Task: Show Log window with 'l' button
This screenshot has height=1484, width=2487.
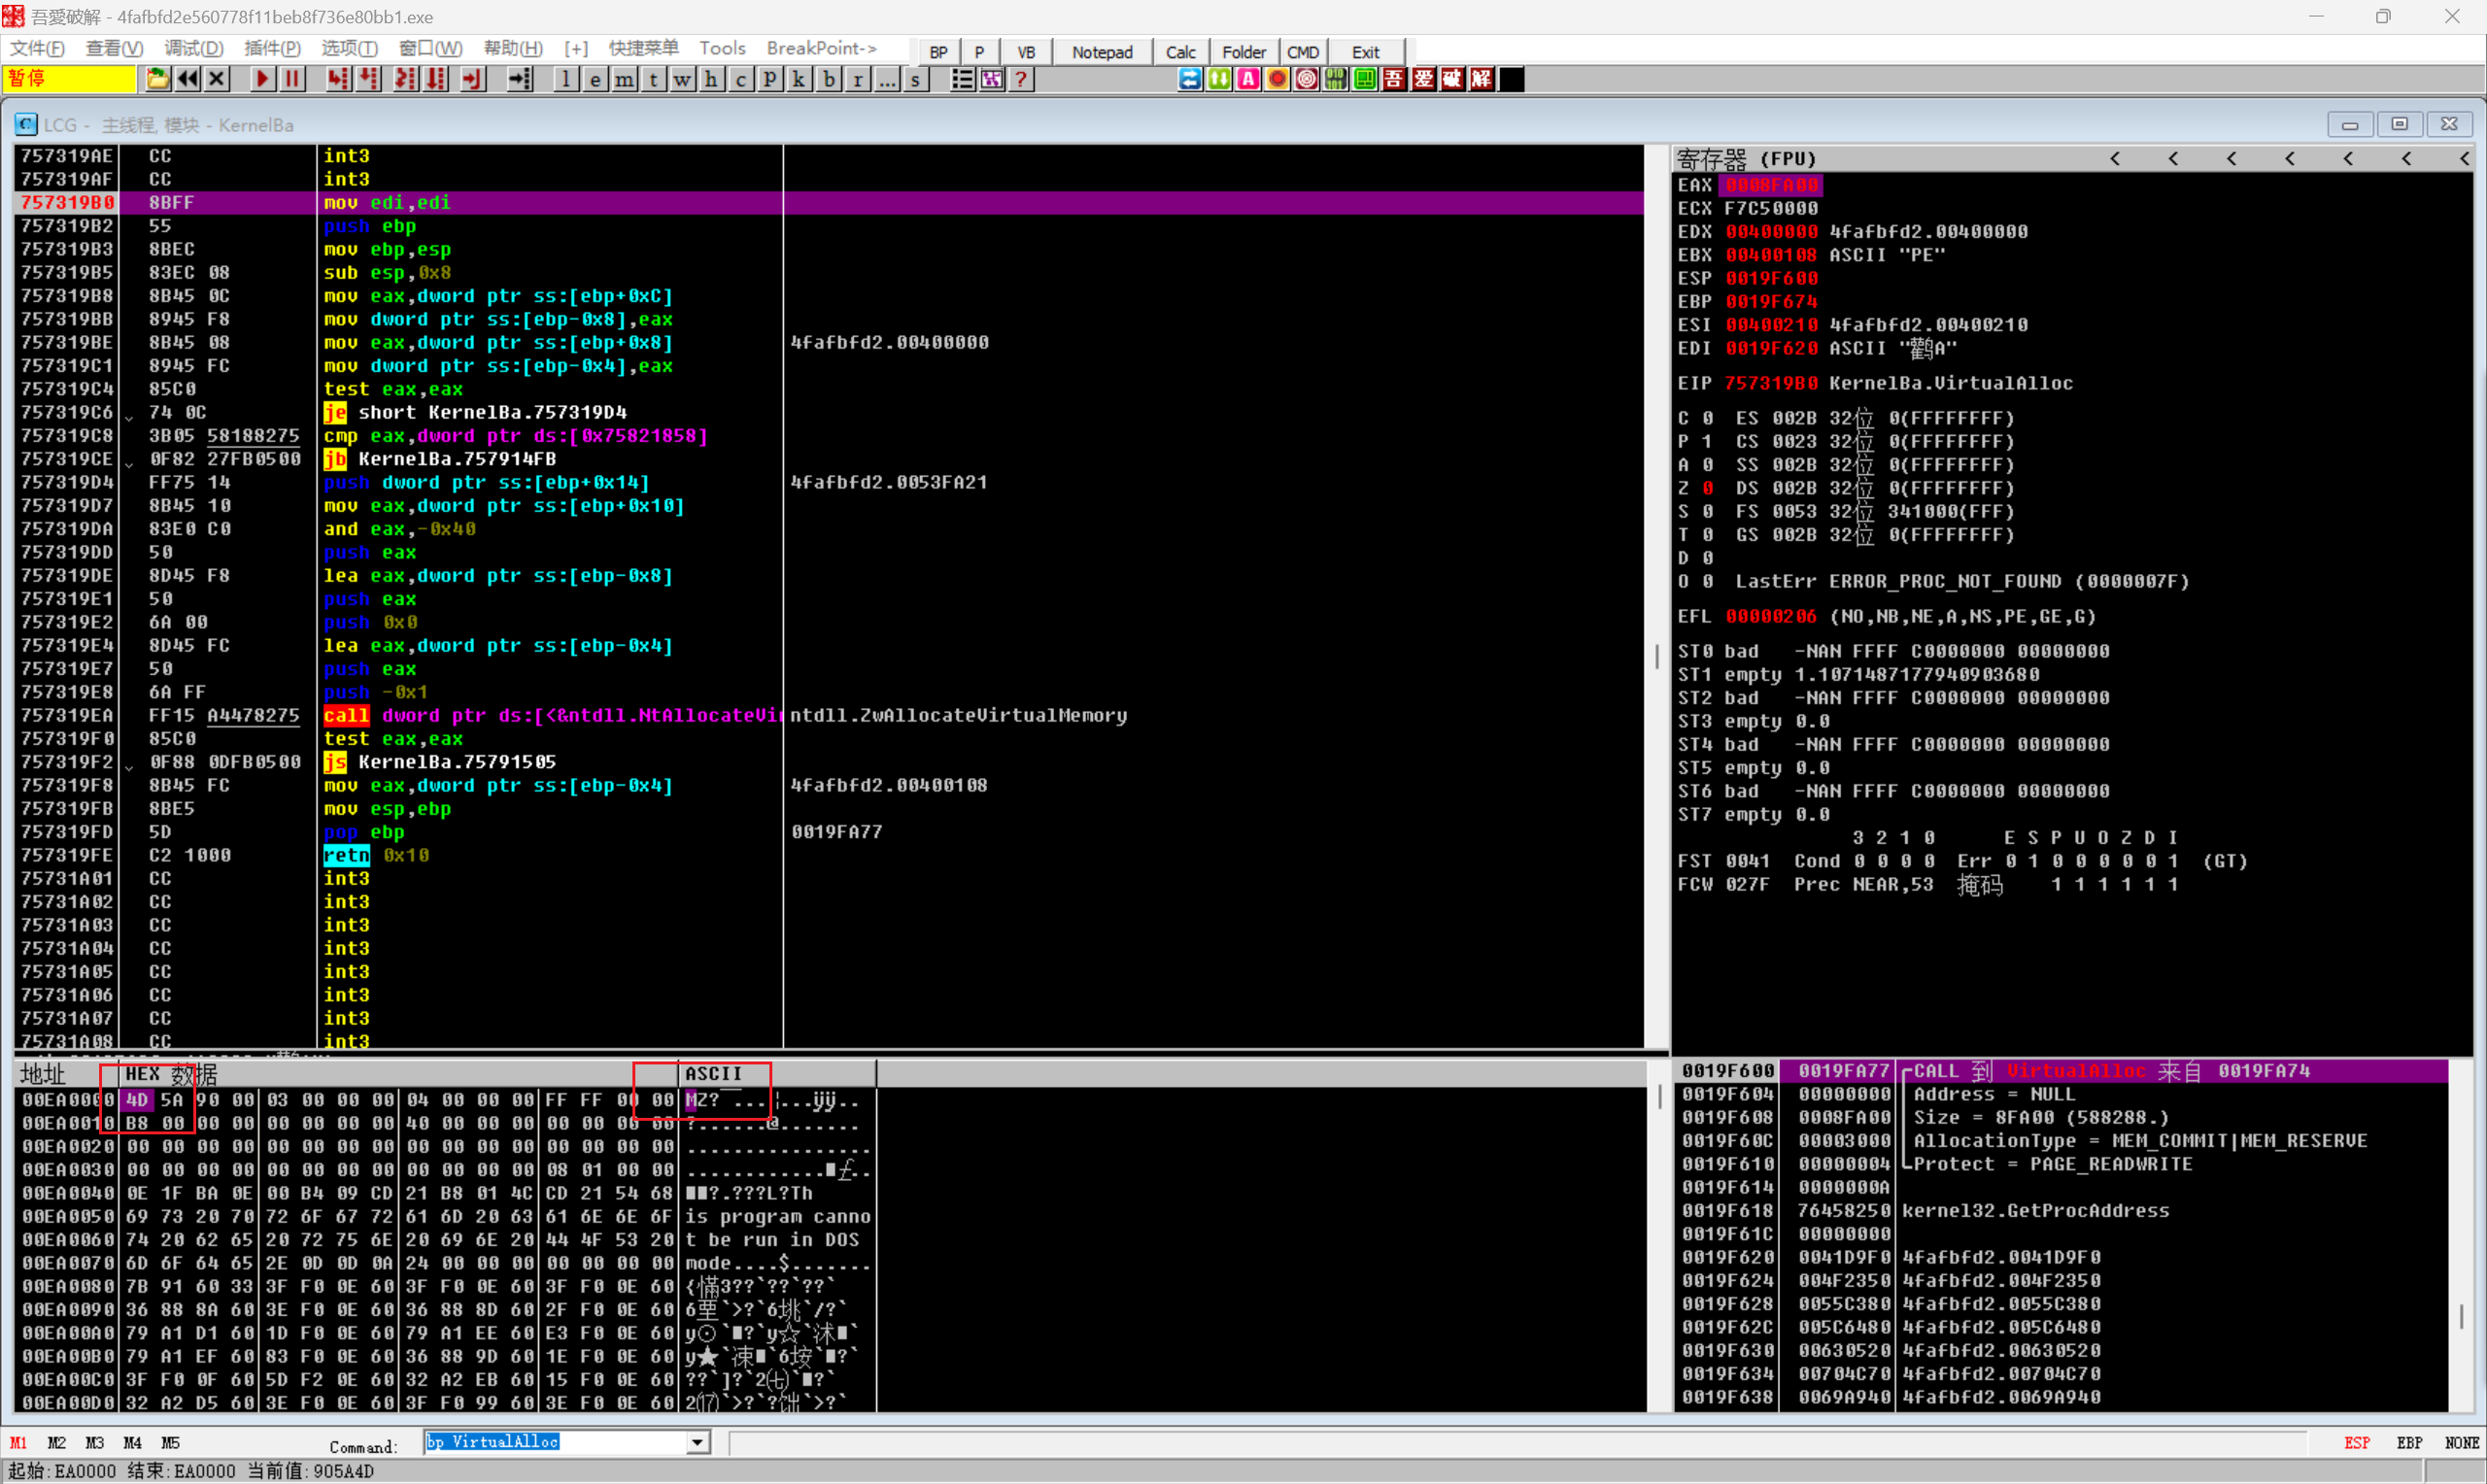Action: click(x=566, y=79)
